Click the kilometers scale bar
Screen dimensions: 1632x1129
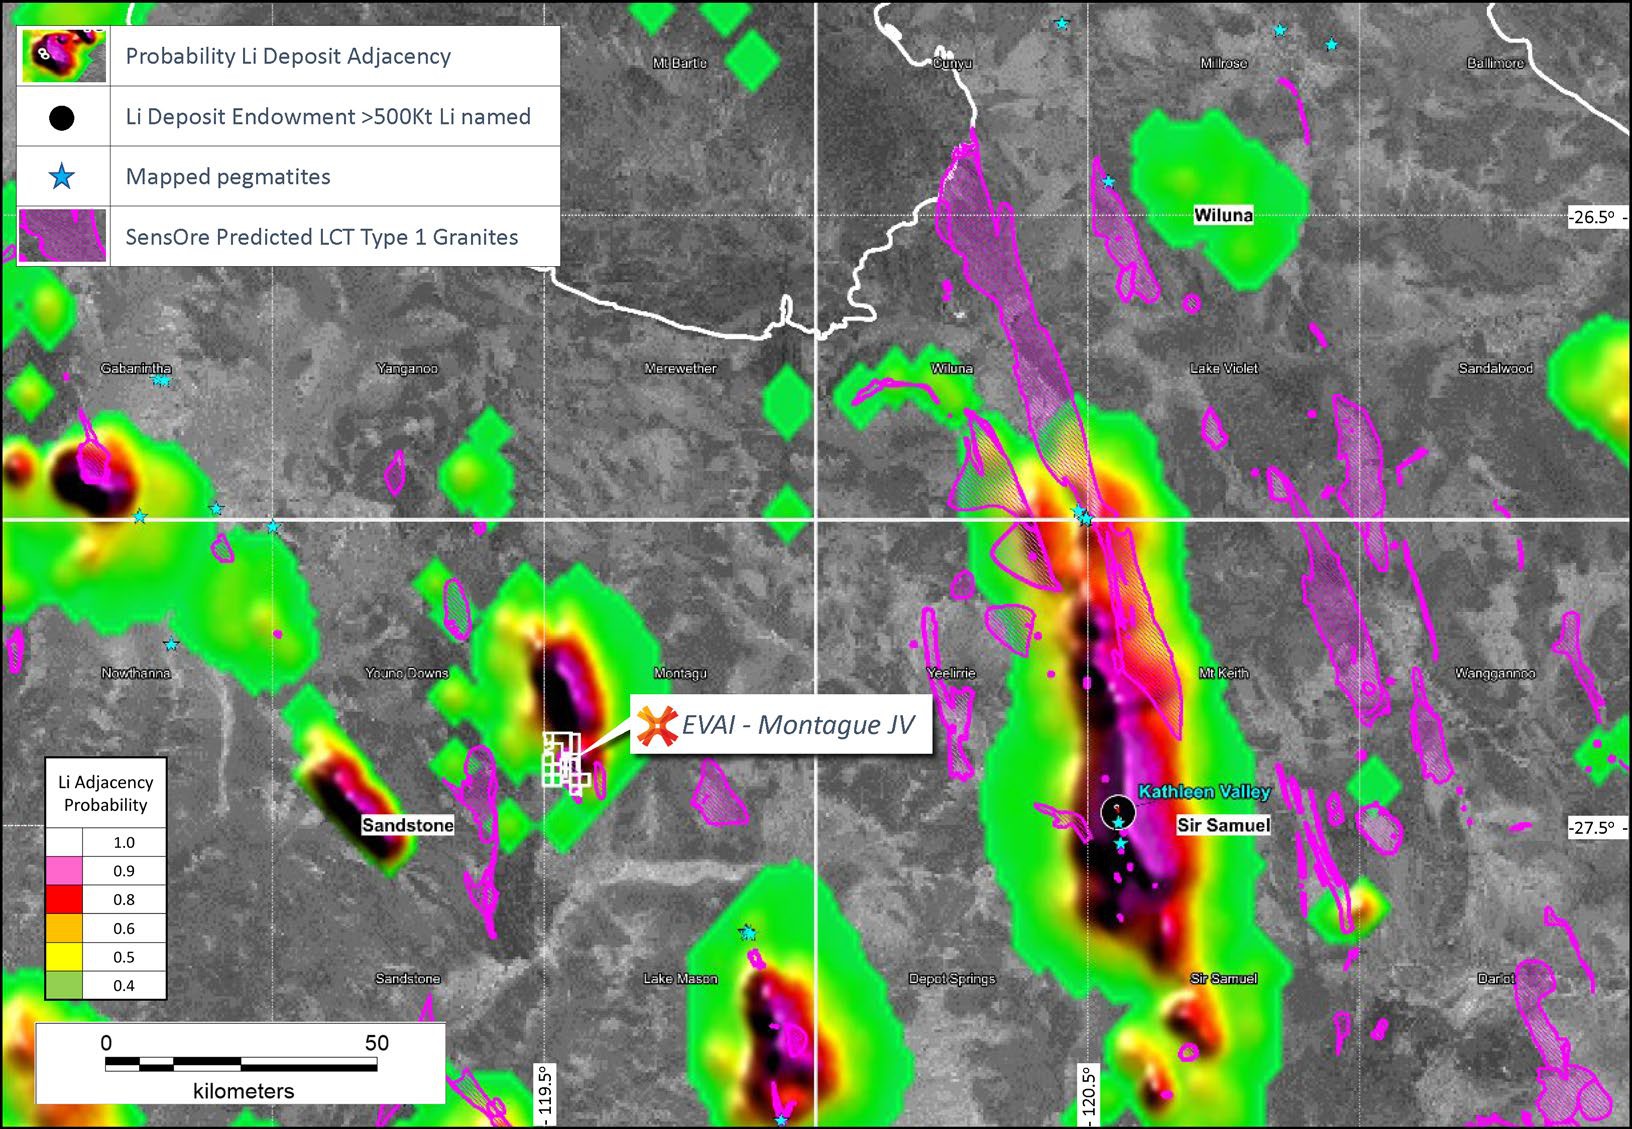(240, 1063)
